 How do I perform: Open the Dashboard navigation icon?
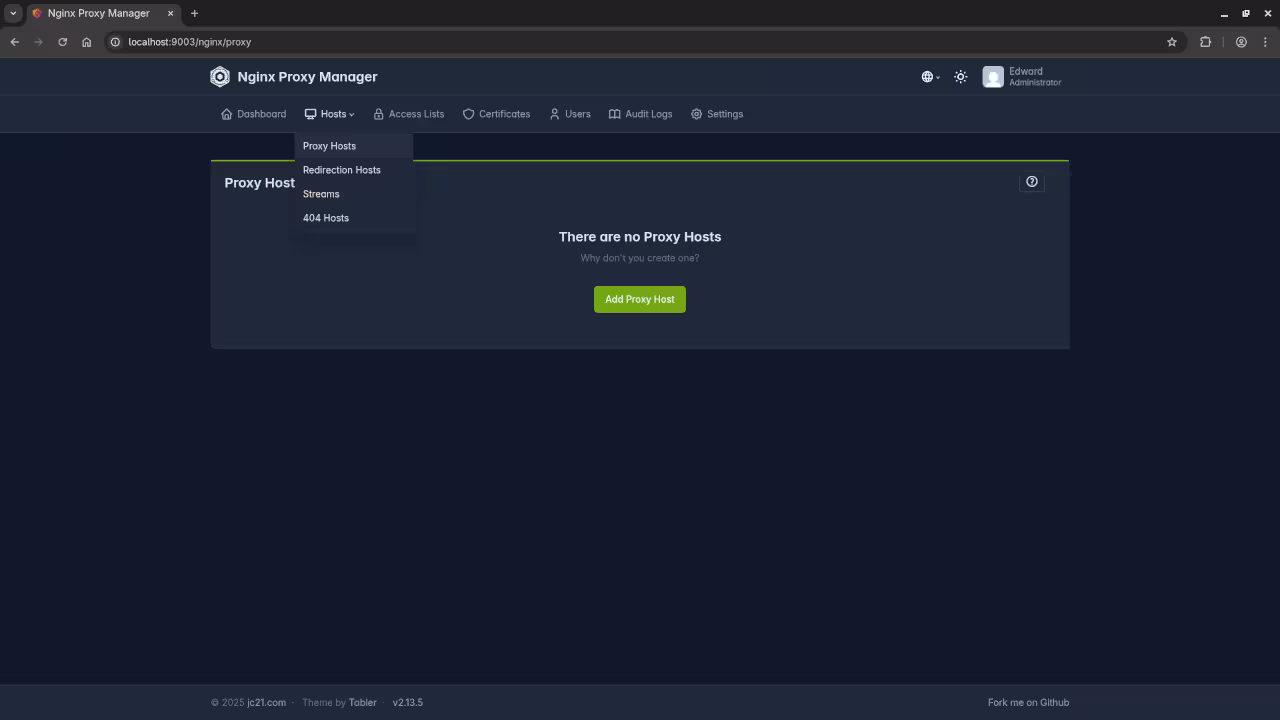pos(227,114)
